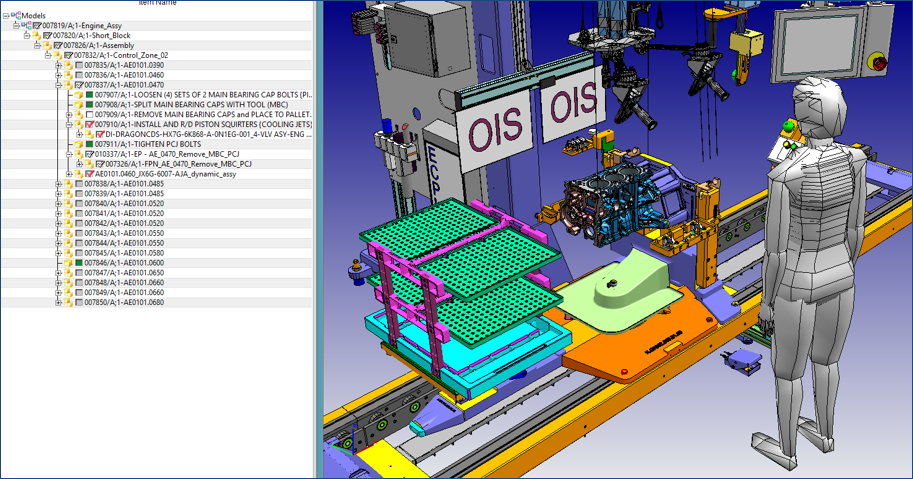Click assembly icon beside 007832 Control_Zone_02
913x479 pixels.
pyautogui.click(x=58, y=55)
